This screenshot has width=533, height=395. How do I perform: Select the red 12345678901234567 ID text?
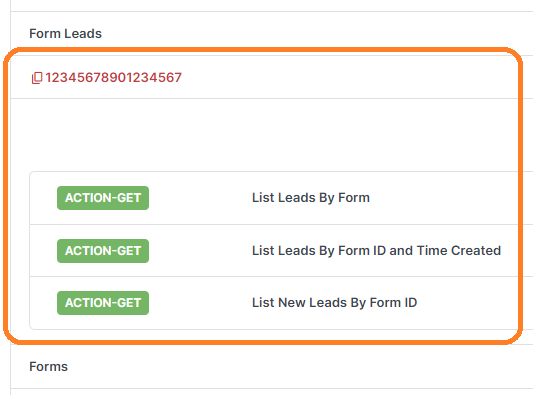[x=114, y=78]
